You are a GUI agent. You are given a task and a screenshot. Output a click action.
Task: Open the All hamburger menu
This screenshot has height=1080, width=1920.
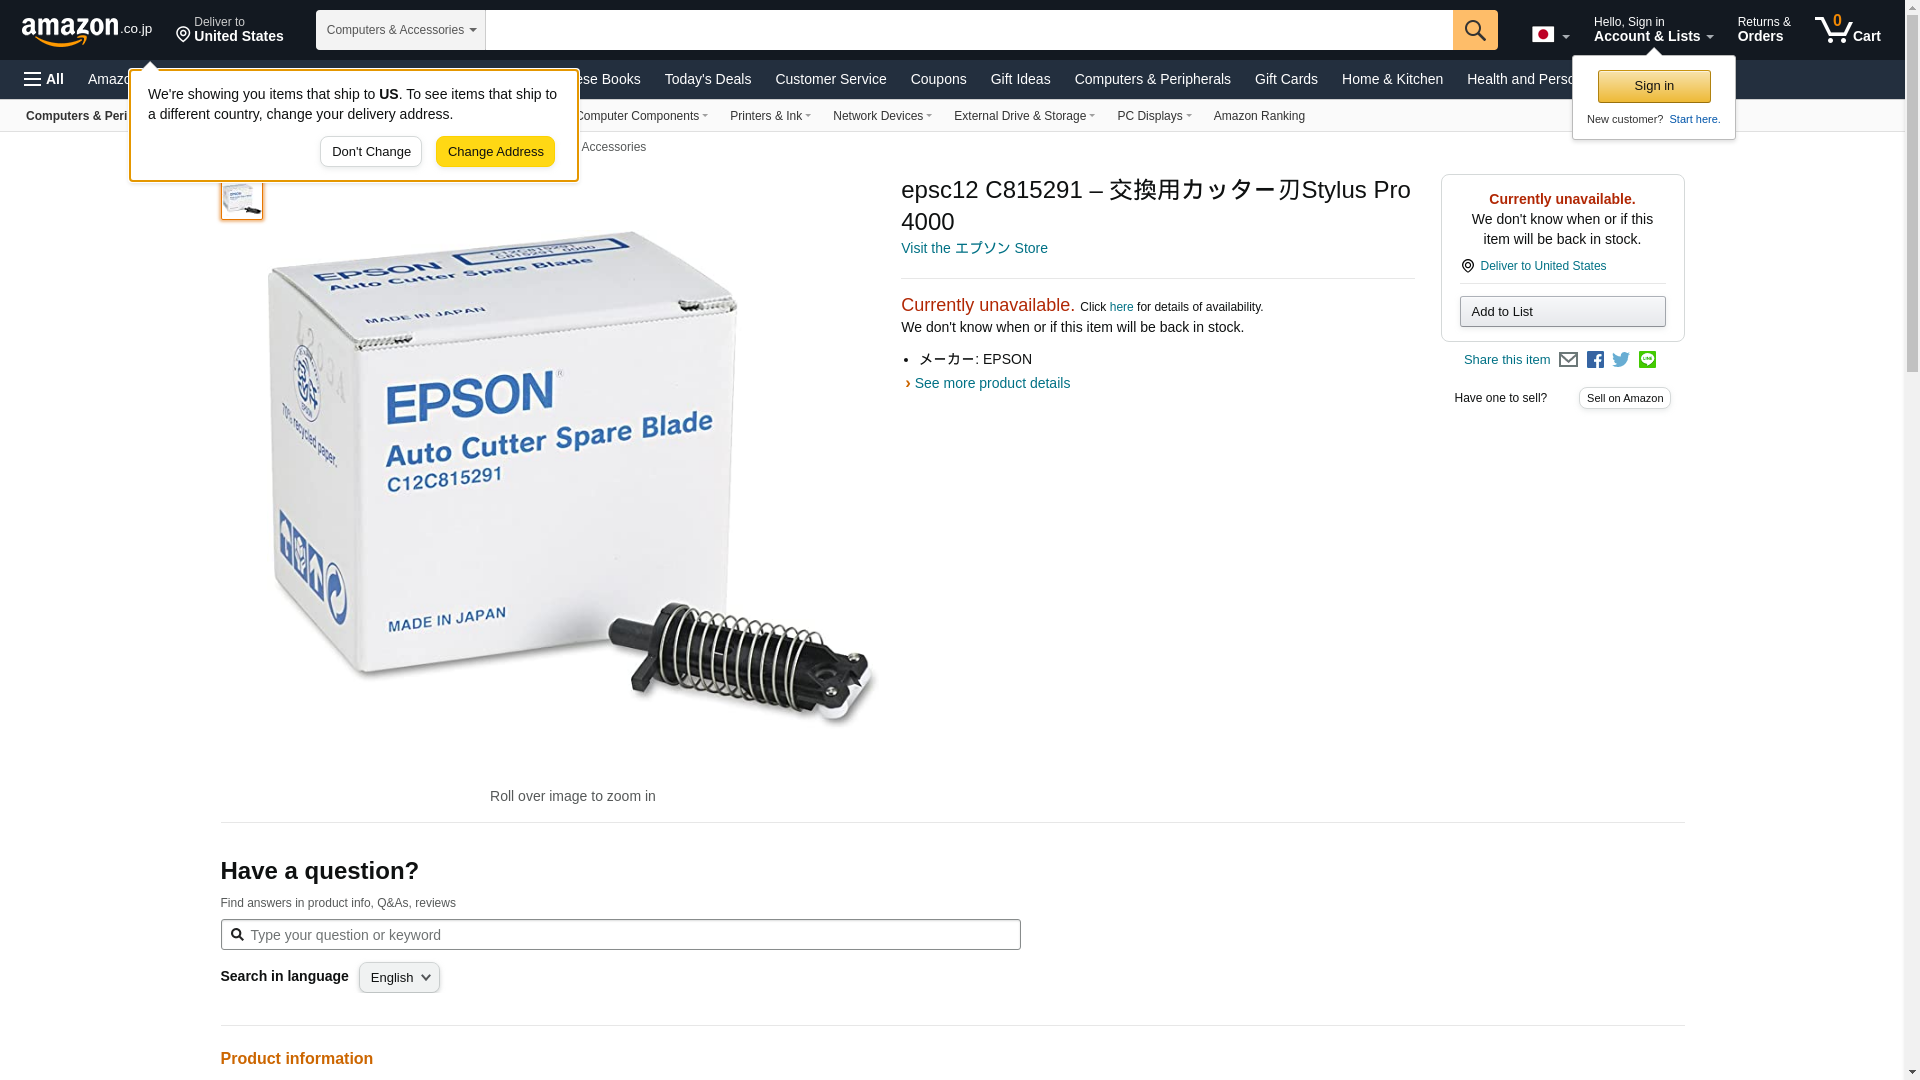tap(44, 79)
